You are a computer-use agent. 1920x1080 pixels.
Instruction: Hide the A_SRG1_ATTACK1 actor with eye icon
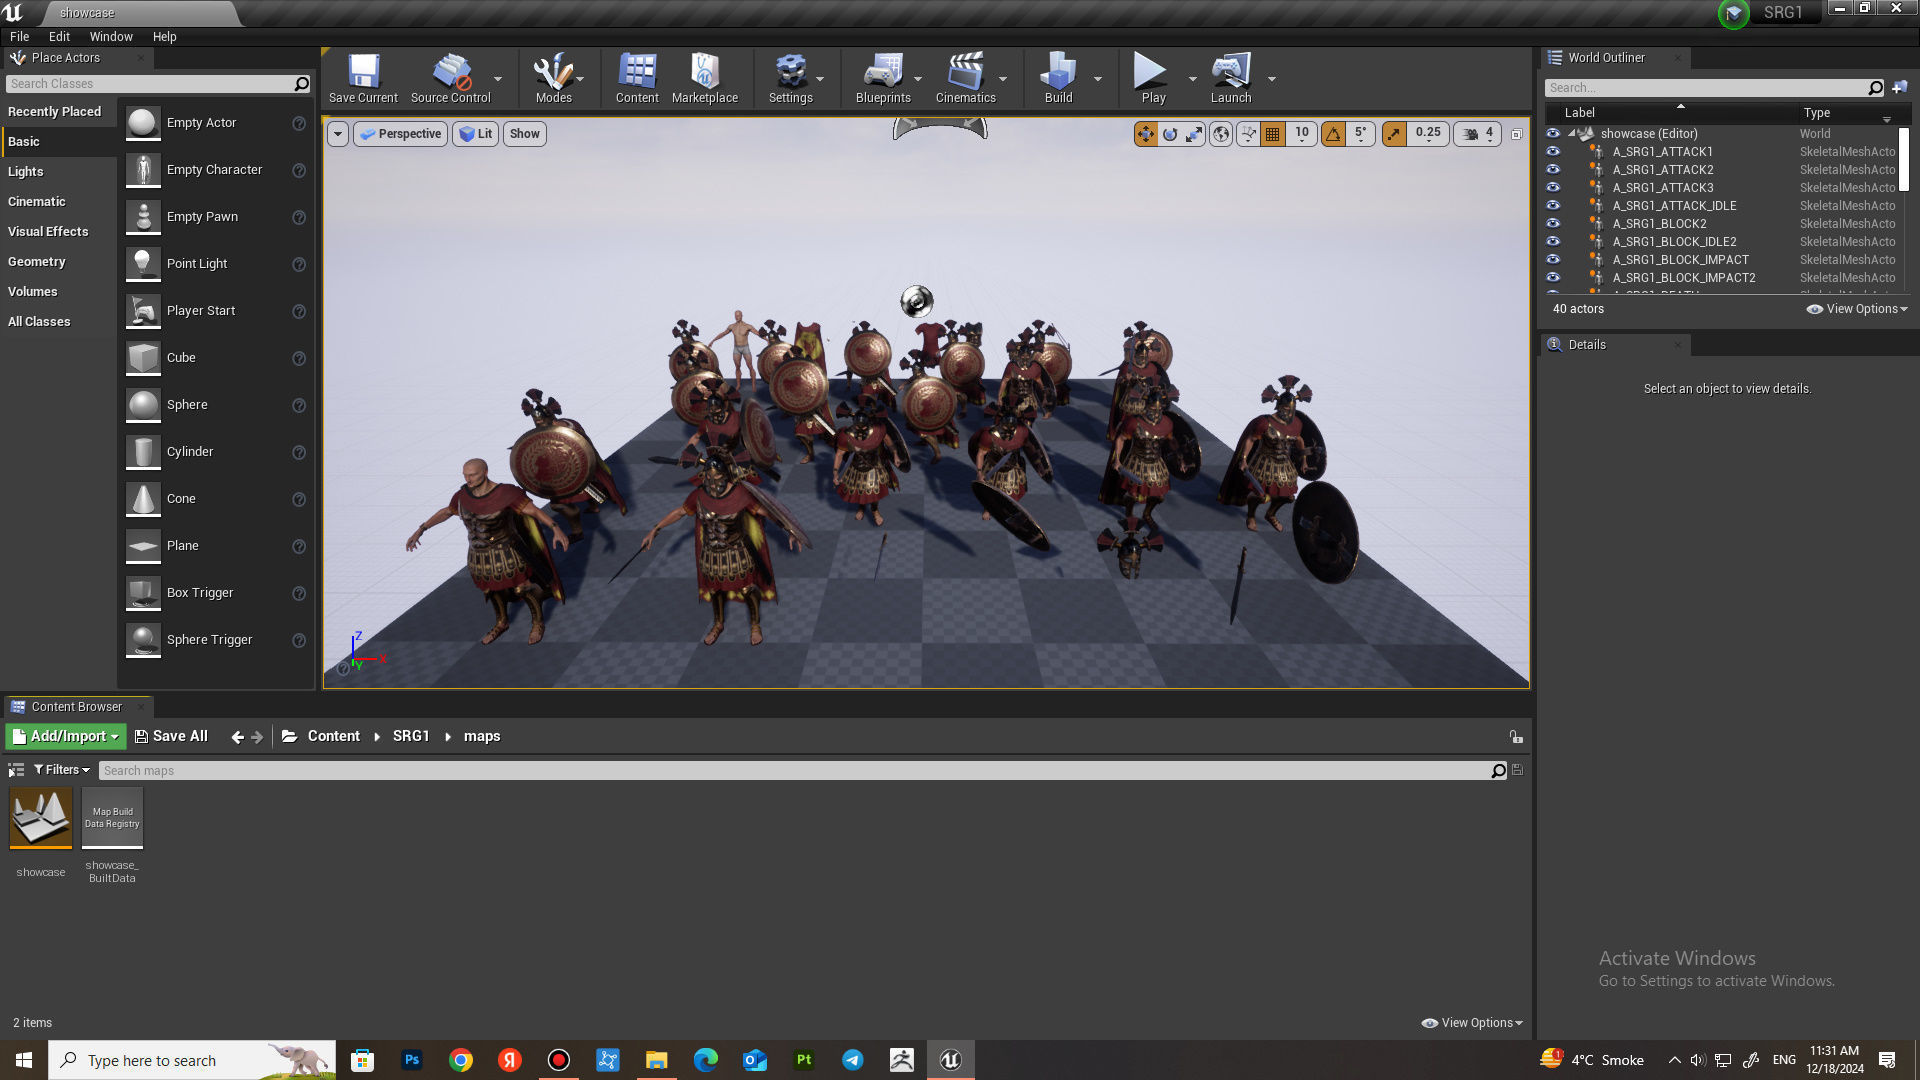tap(1553, 152)
